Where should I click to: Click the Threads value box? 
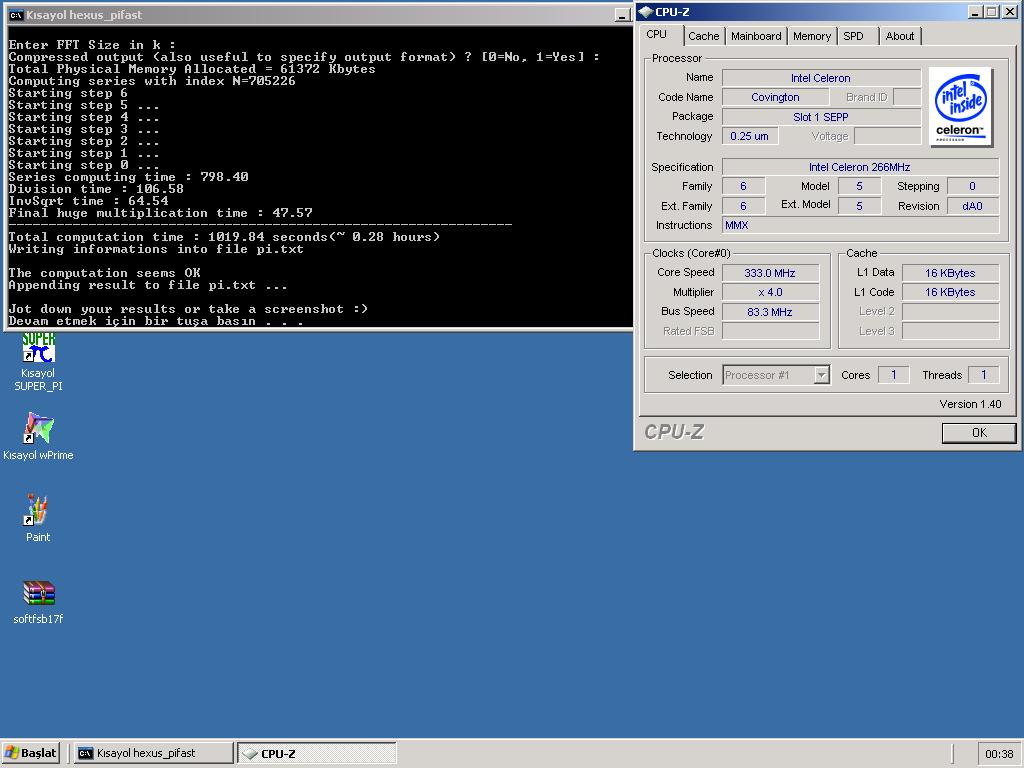(x=984, y=375)
